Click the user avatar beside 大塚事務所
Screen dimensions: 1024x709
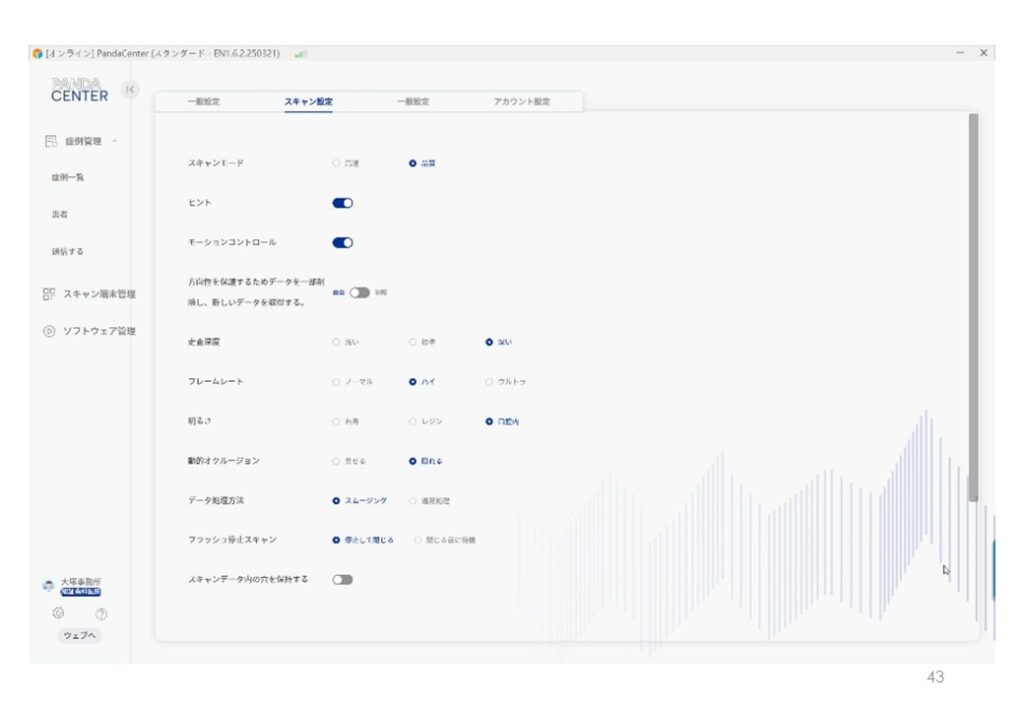pyautogui.click(x=48, y=586)
